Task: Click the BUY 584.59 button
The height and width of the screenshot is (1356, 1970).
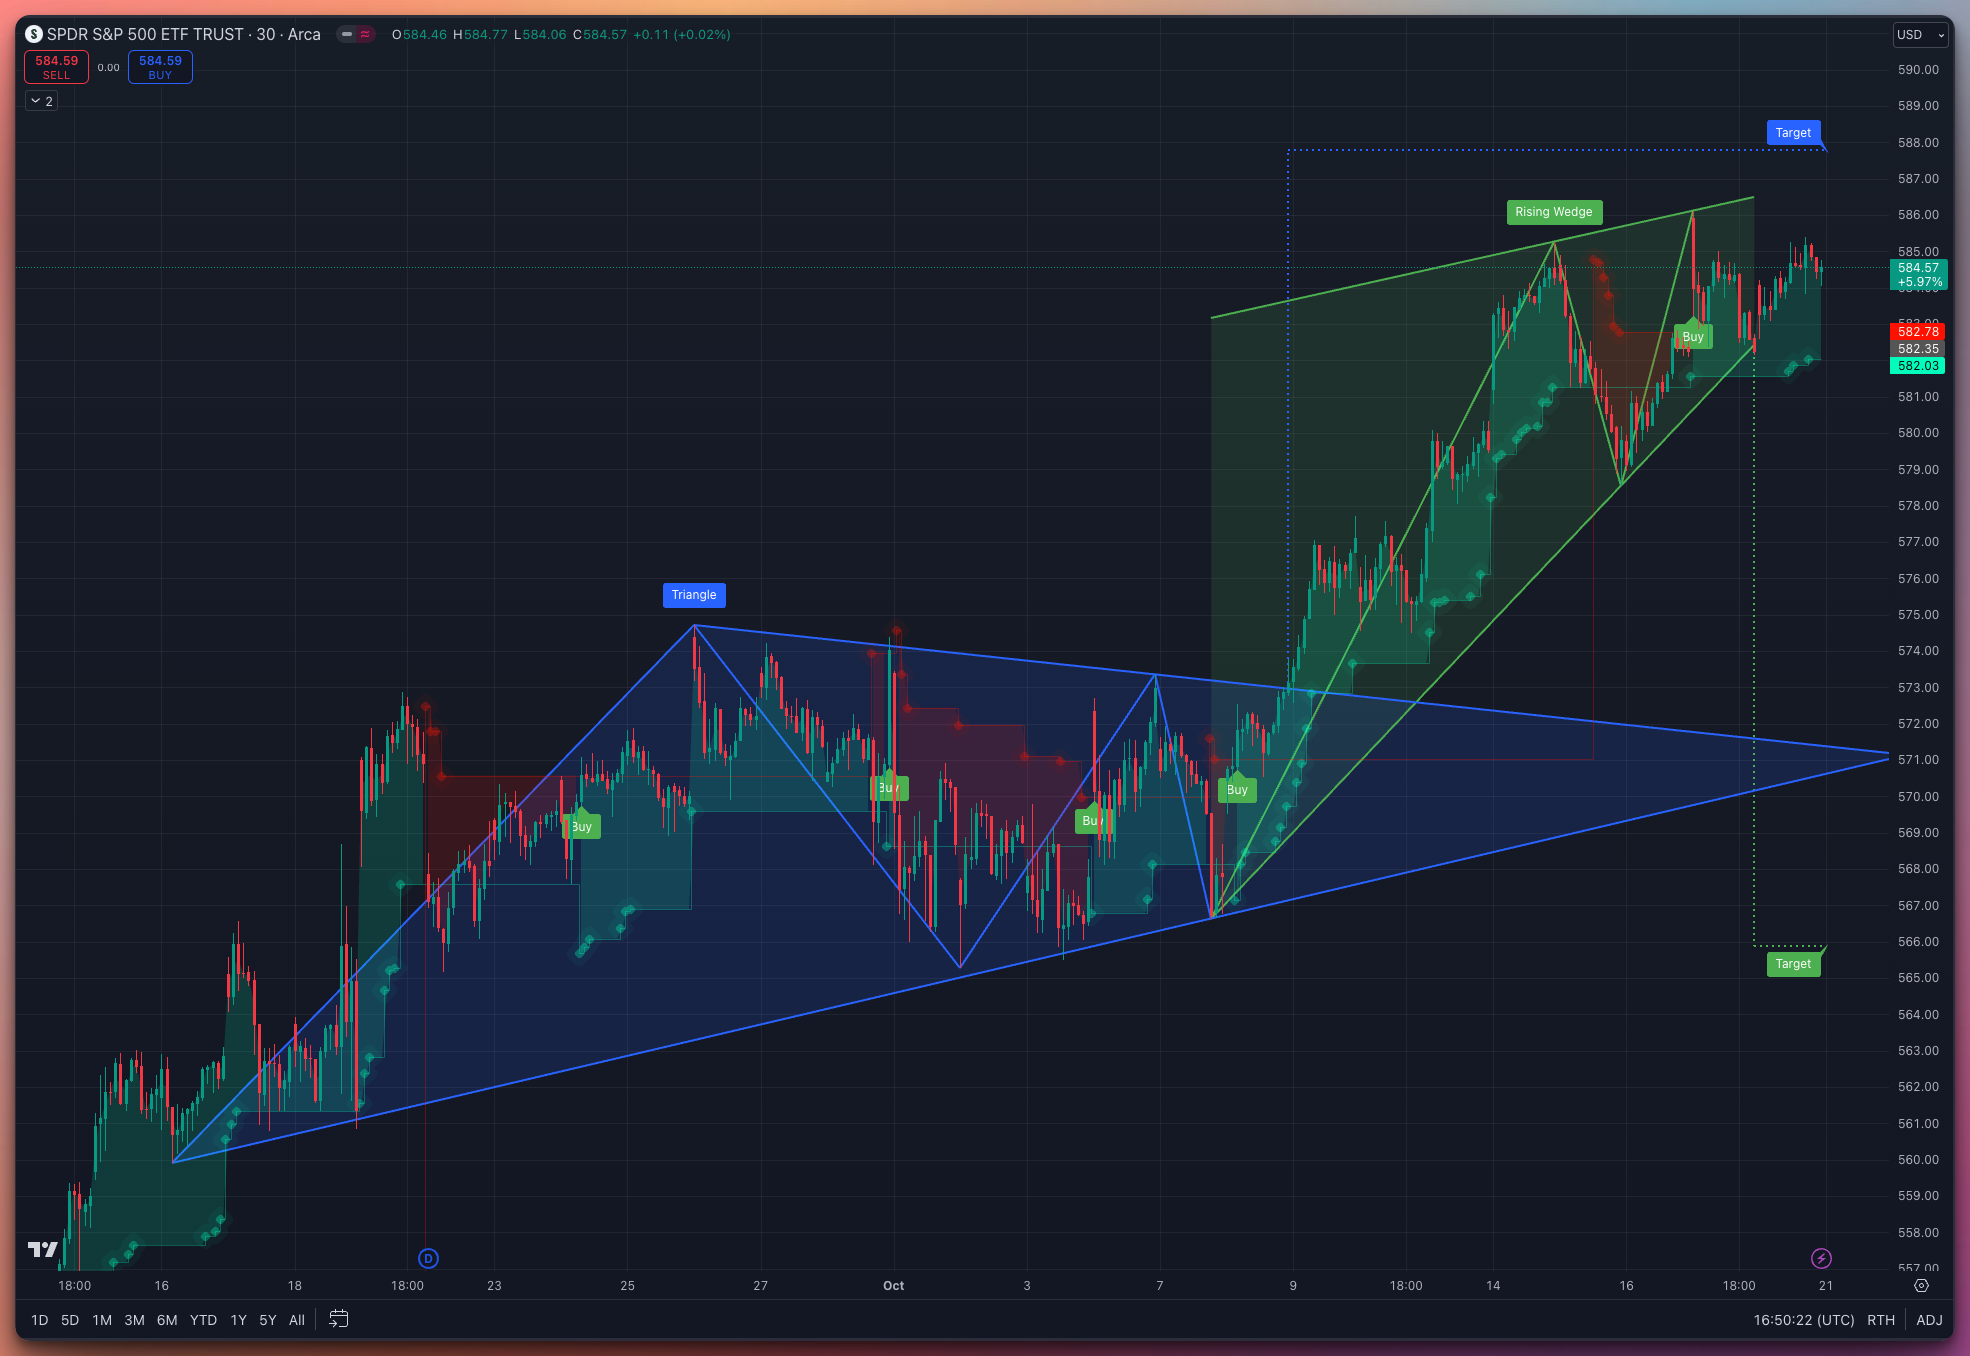Action: (160, 67)
